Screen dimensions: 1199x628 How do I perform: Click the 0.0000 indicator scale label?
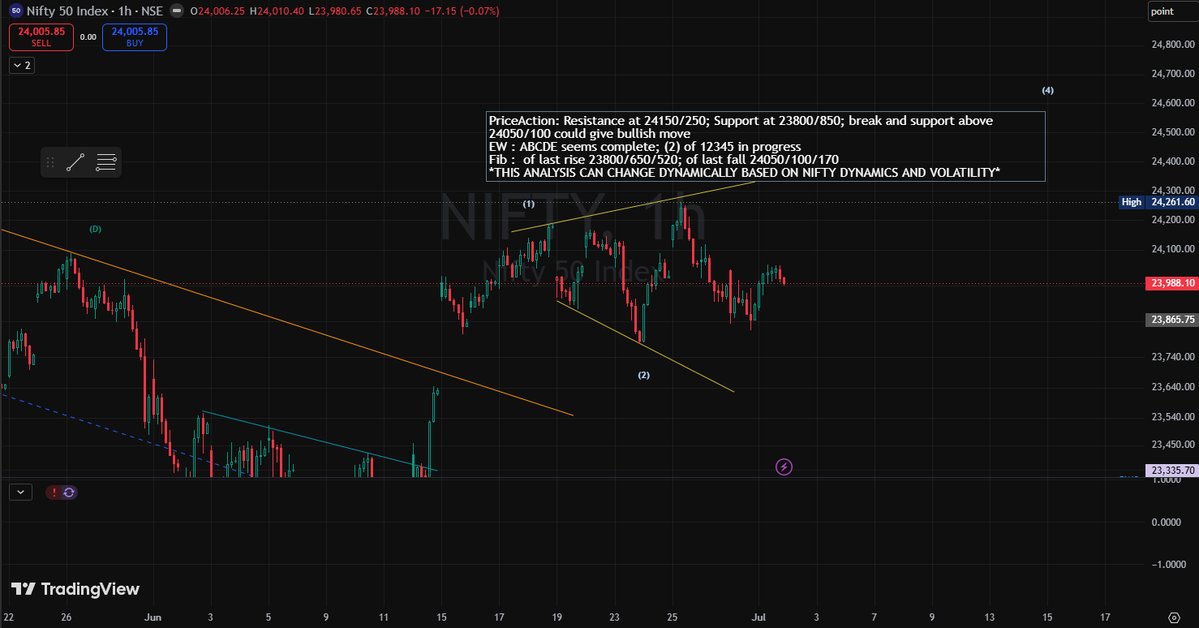[x=1166, y=522]
